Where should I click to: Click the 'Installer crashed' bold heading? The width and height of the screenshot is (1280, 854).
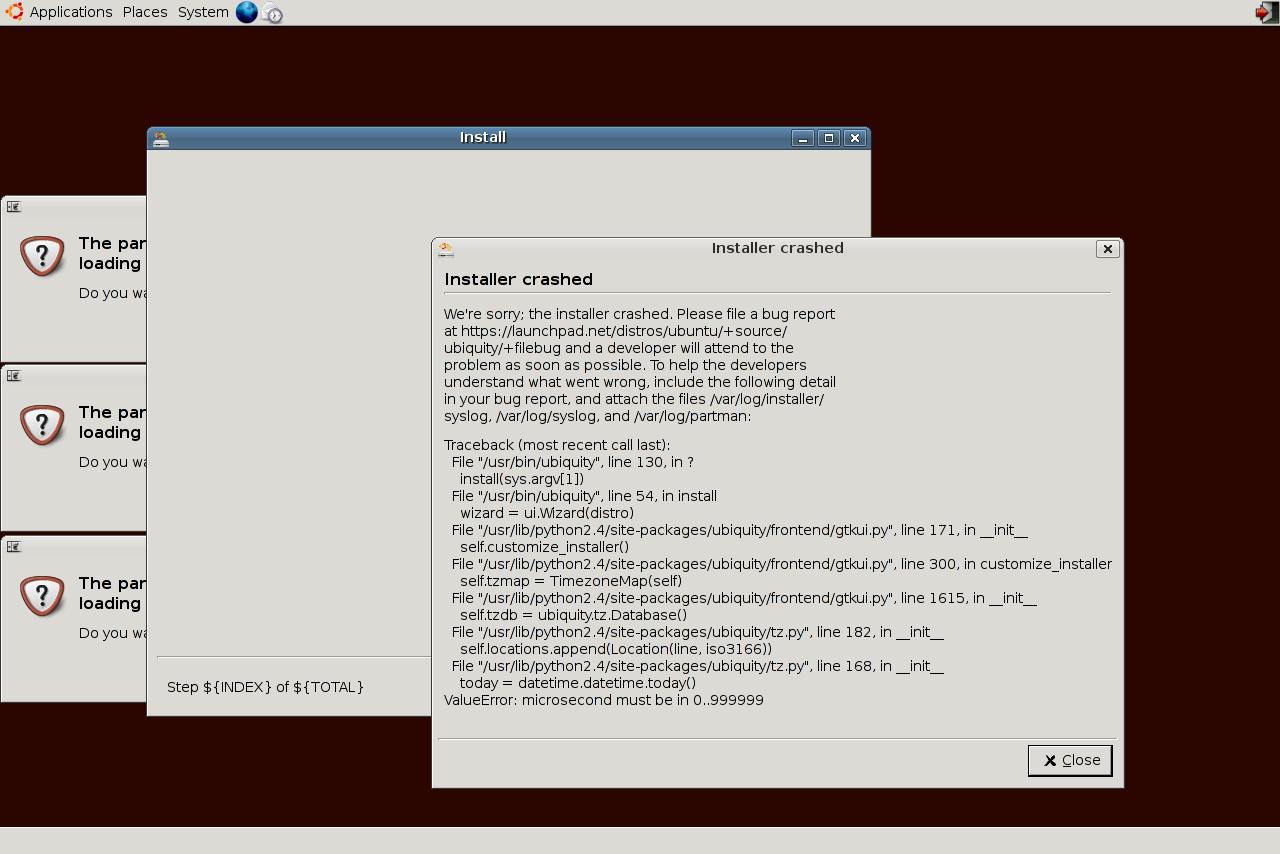pos(518,280)
